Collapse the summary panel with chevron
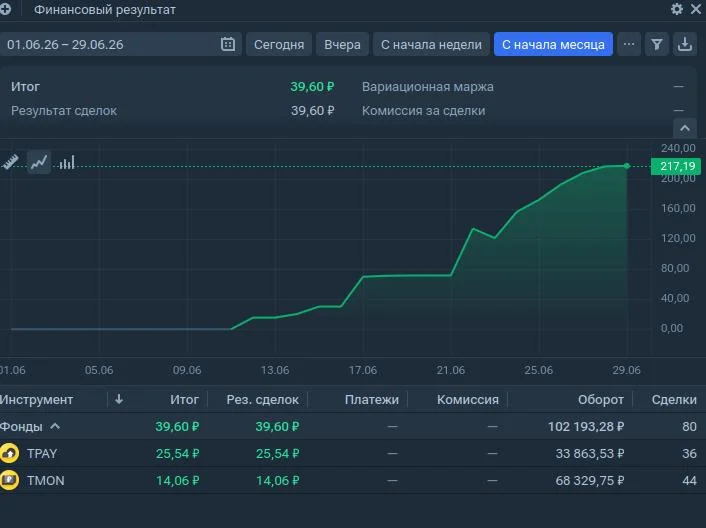Image resolution: width=706 pixels, height=528 pixels. click(x=685, y=128)
